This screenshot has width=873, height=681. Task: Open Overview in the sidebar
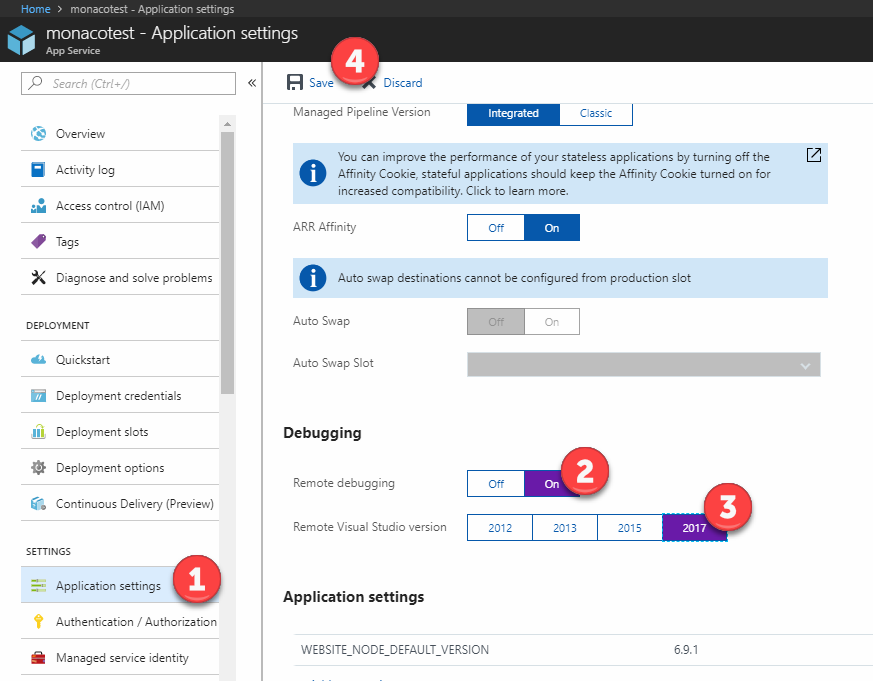[x=120, y=134]
